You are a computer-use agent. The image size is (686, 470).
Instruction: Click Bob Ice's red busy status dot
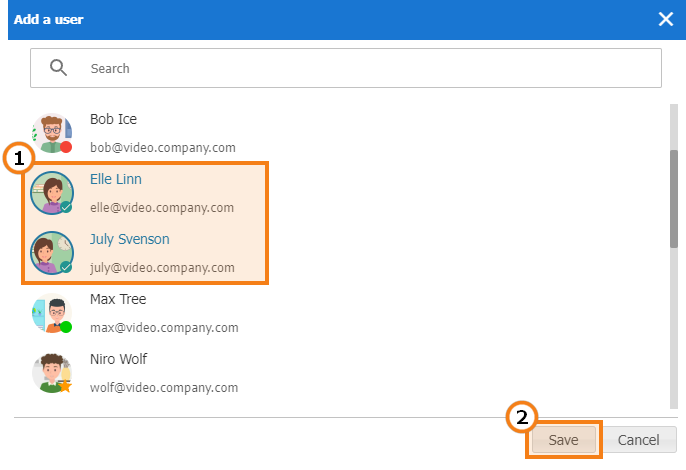pos(66,147)
